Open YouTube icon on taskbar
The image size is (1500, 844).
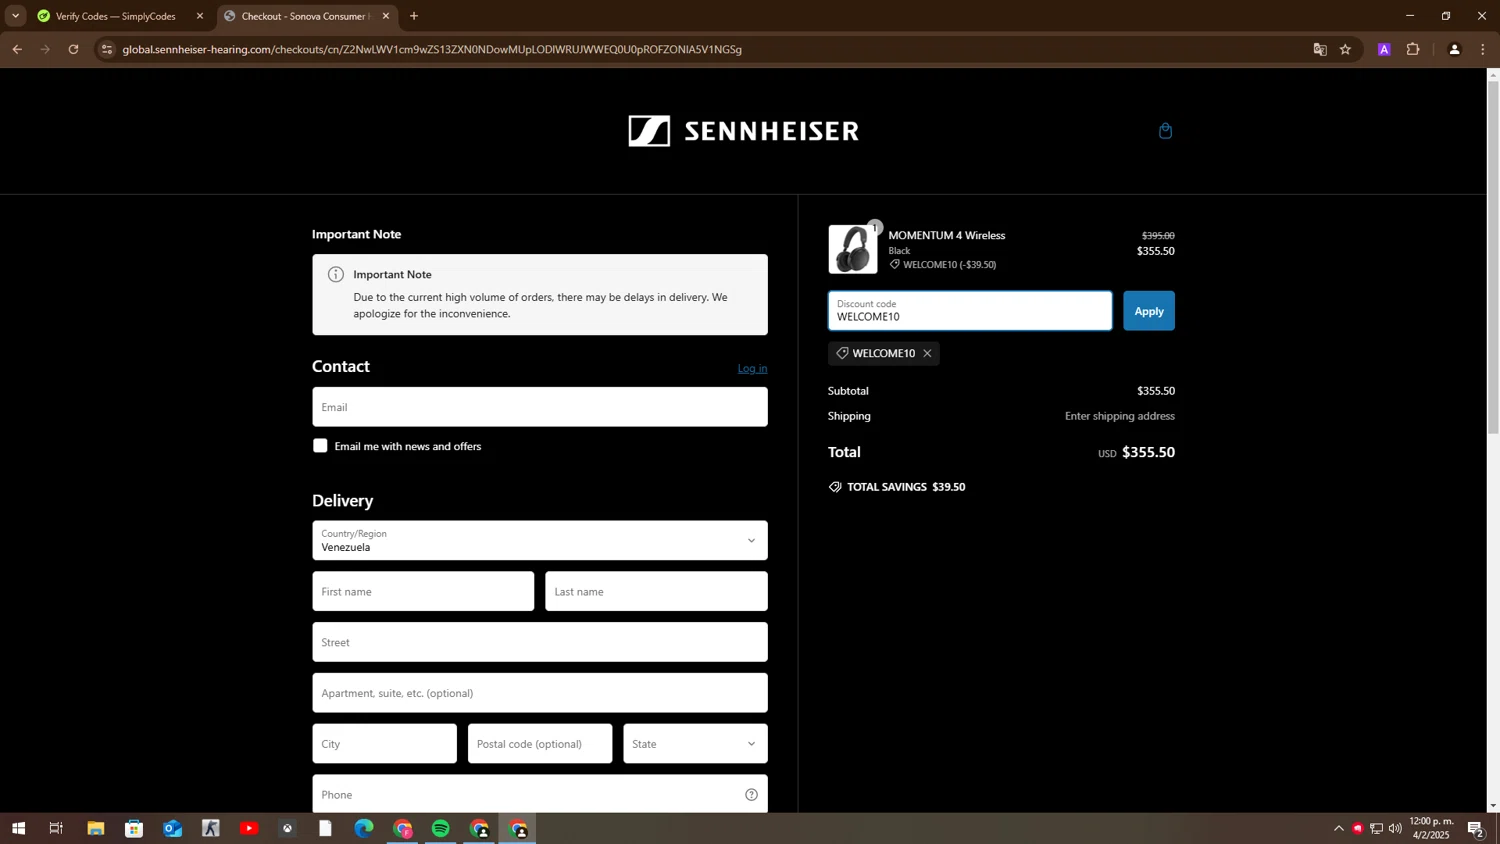pyautogui.click(x=249, y=828)
